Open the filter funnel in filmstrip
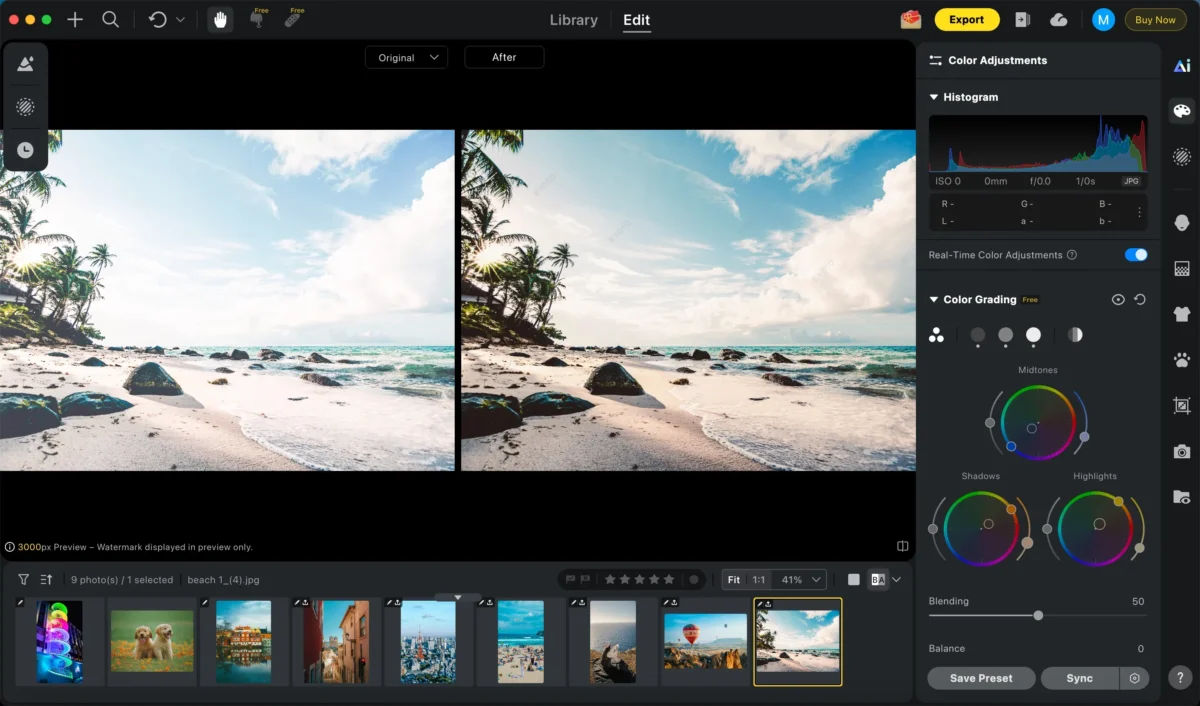 (x=24, y=579)
